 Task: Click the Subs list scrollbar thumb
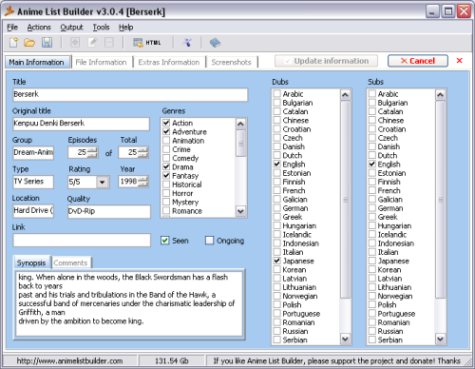coord(440,200)
